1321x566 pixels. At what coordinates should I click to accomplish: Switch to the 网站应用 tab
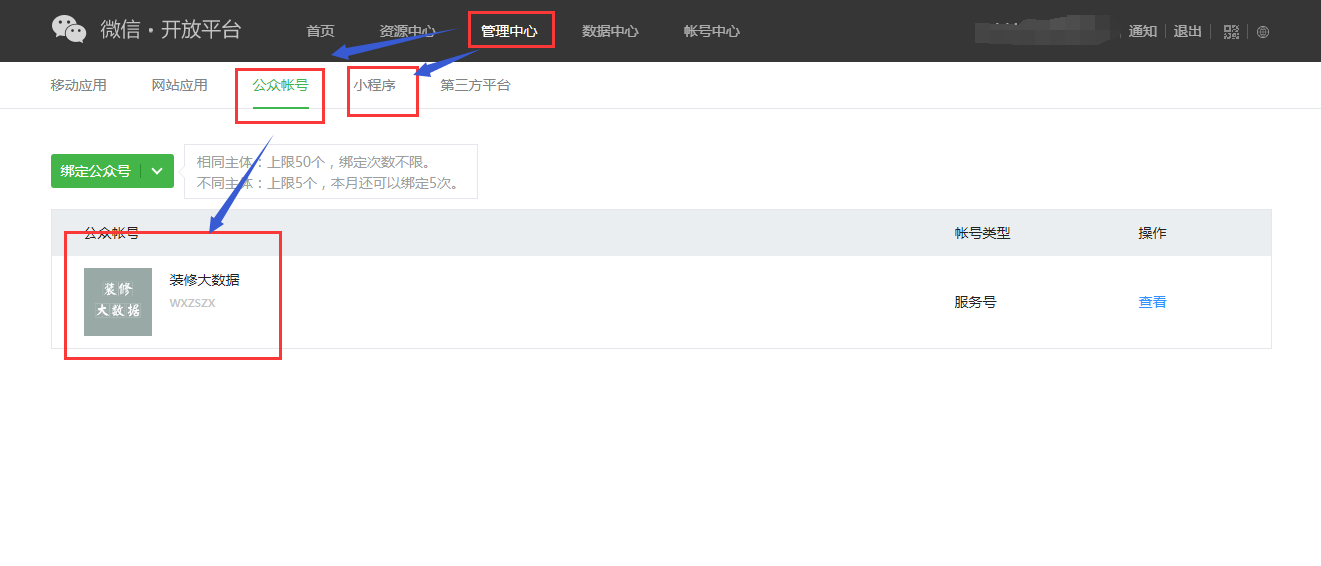click(180, 85)
